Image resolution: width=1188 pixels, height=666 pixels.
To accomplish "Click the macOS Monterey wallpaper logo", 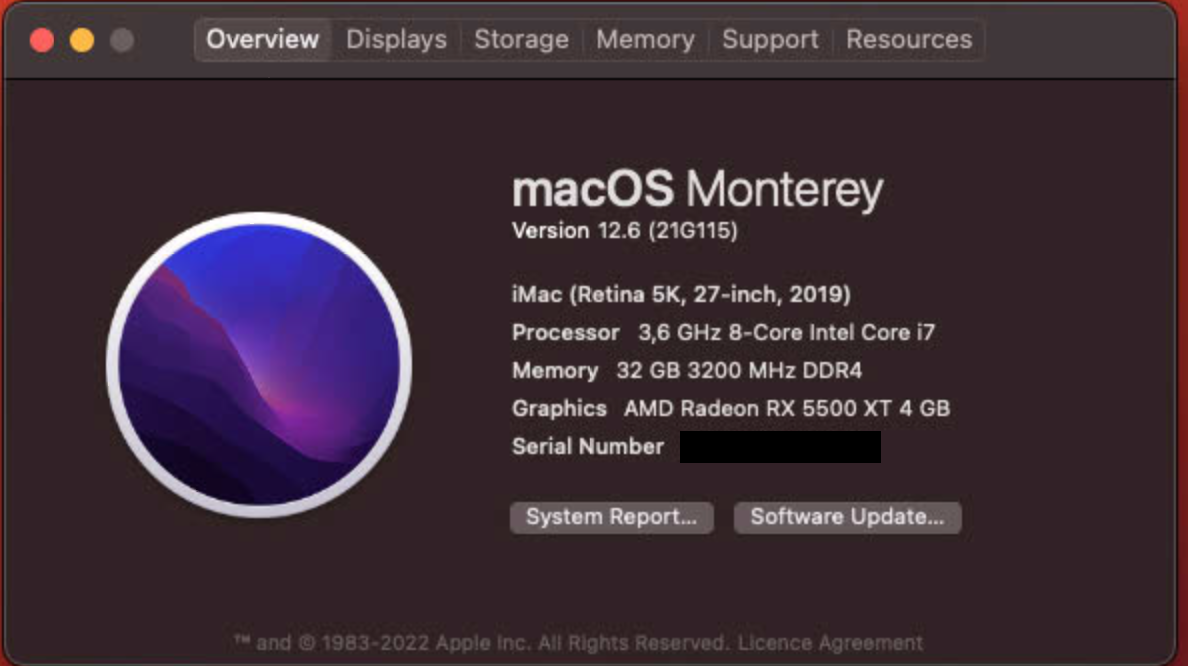I will pyautogui.click(x=259, y=364).
